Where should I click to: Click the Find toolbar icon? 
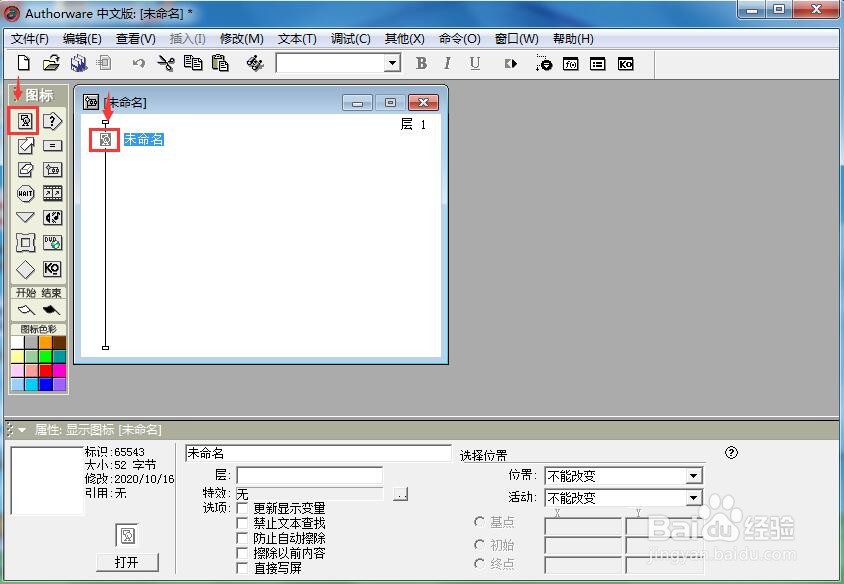pos(255,64)
